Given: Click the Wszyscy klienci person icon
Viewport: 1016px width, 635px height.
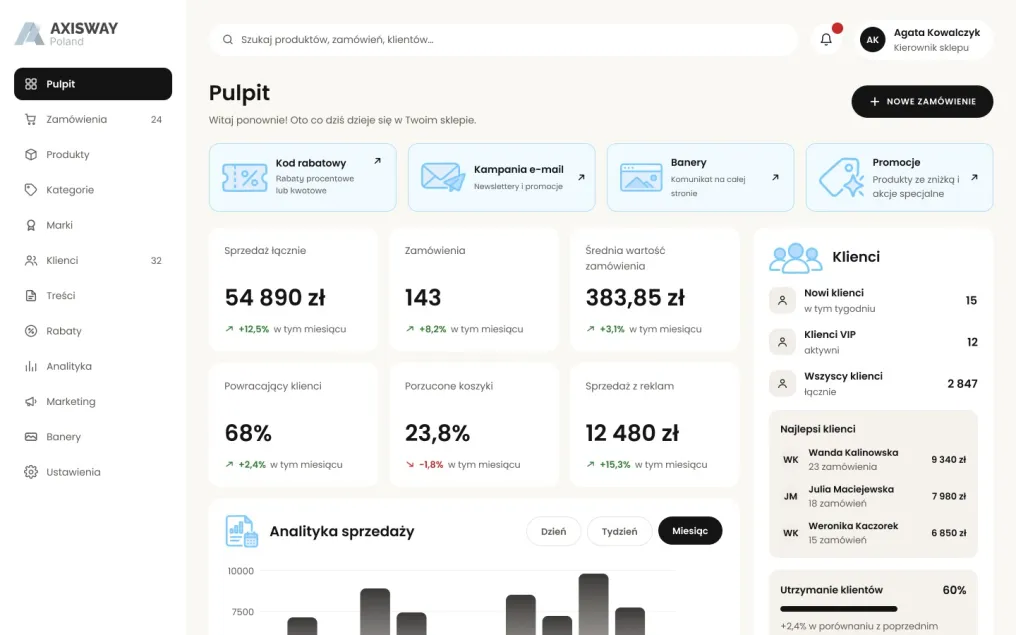Looking at the screenshot, I should point(782,384).
